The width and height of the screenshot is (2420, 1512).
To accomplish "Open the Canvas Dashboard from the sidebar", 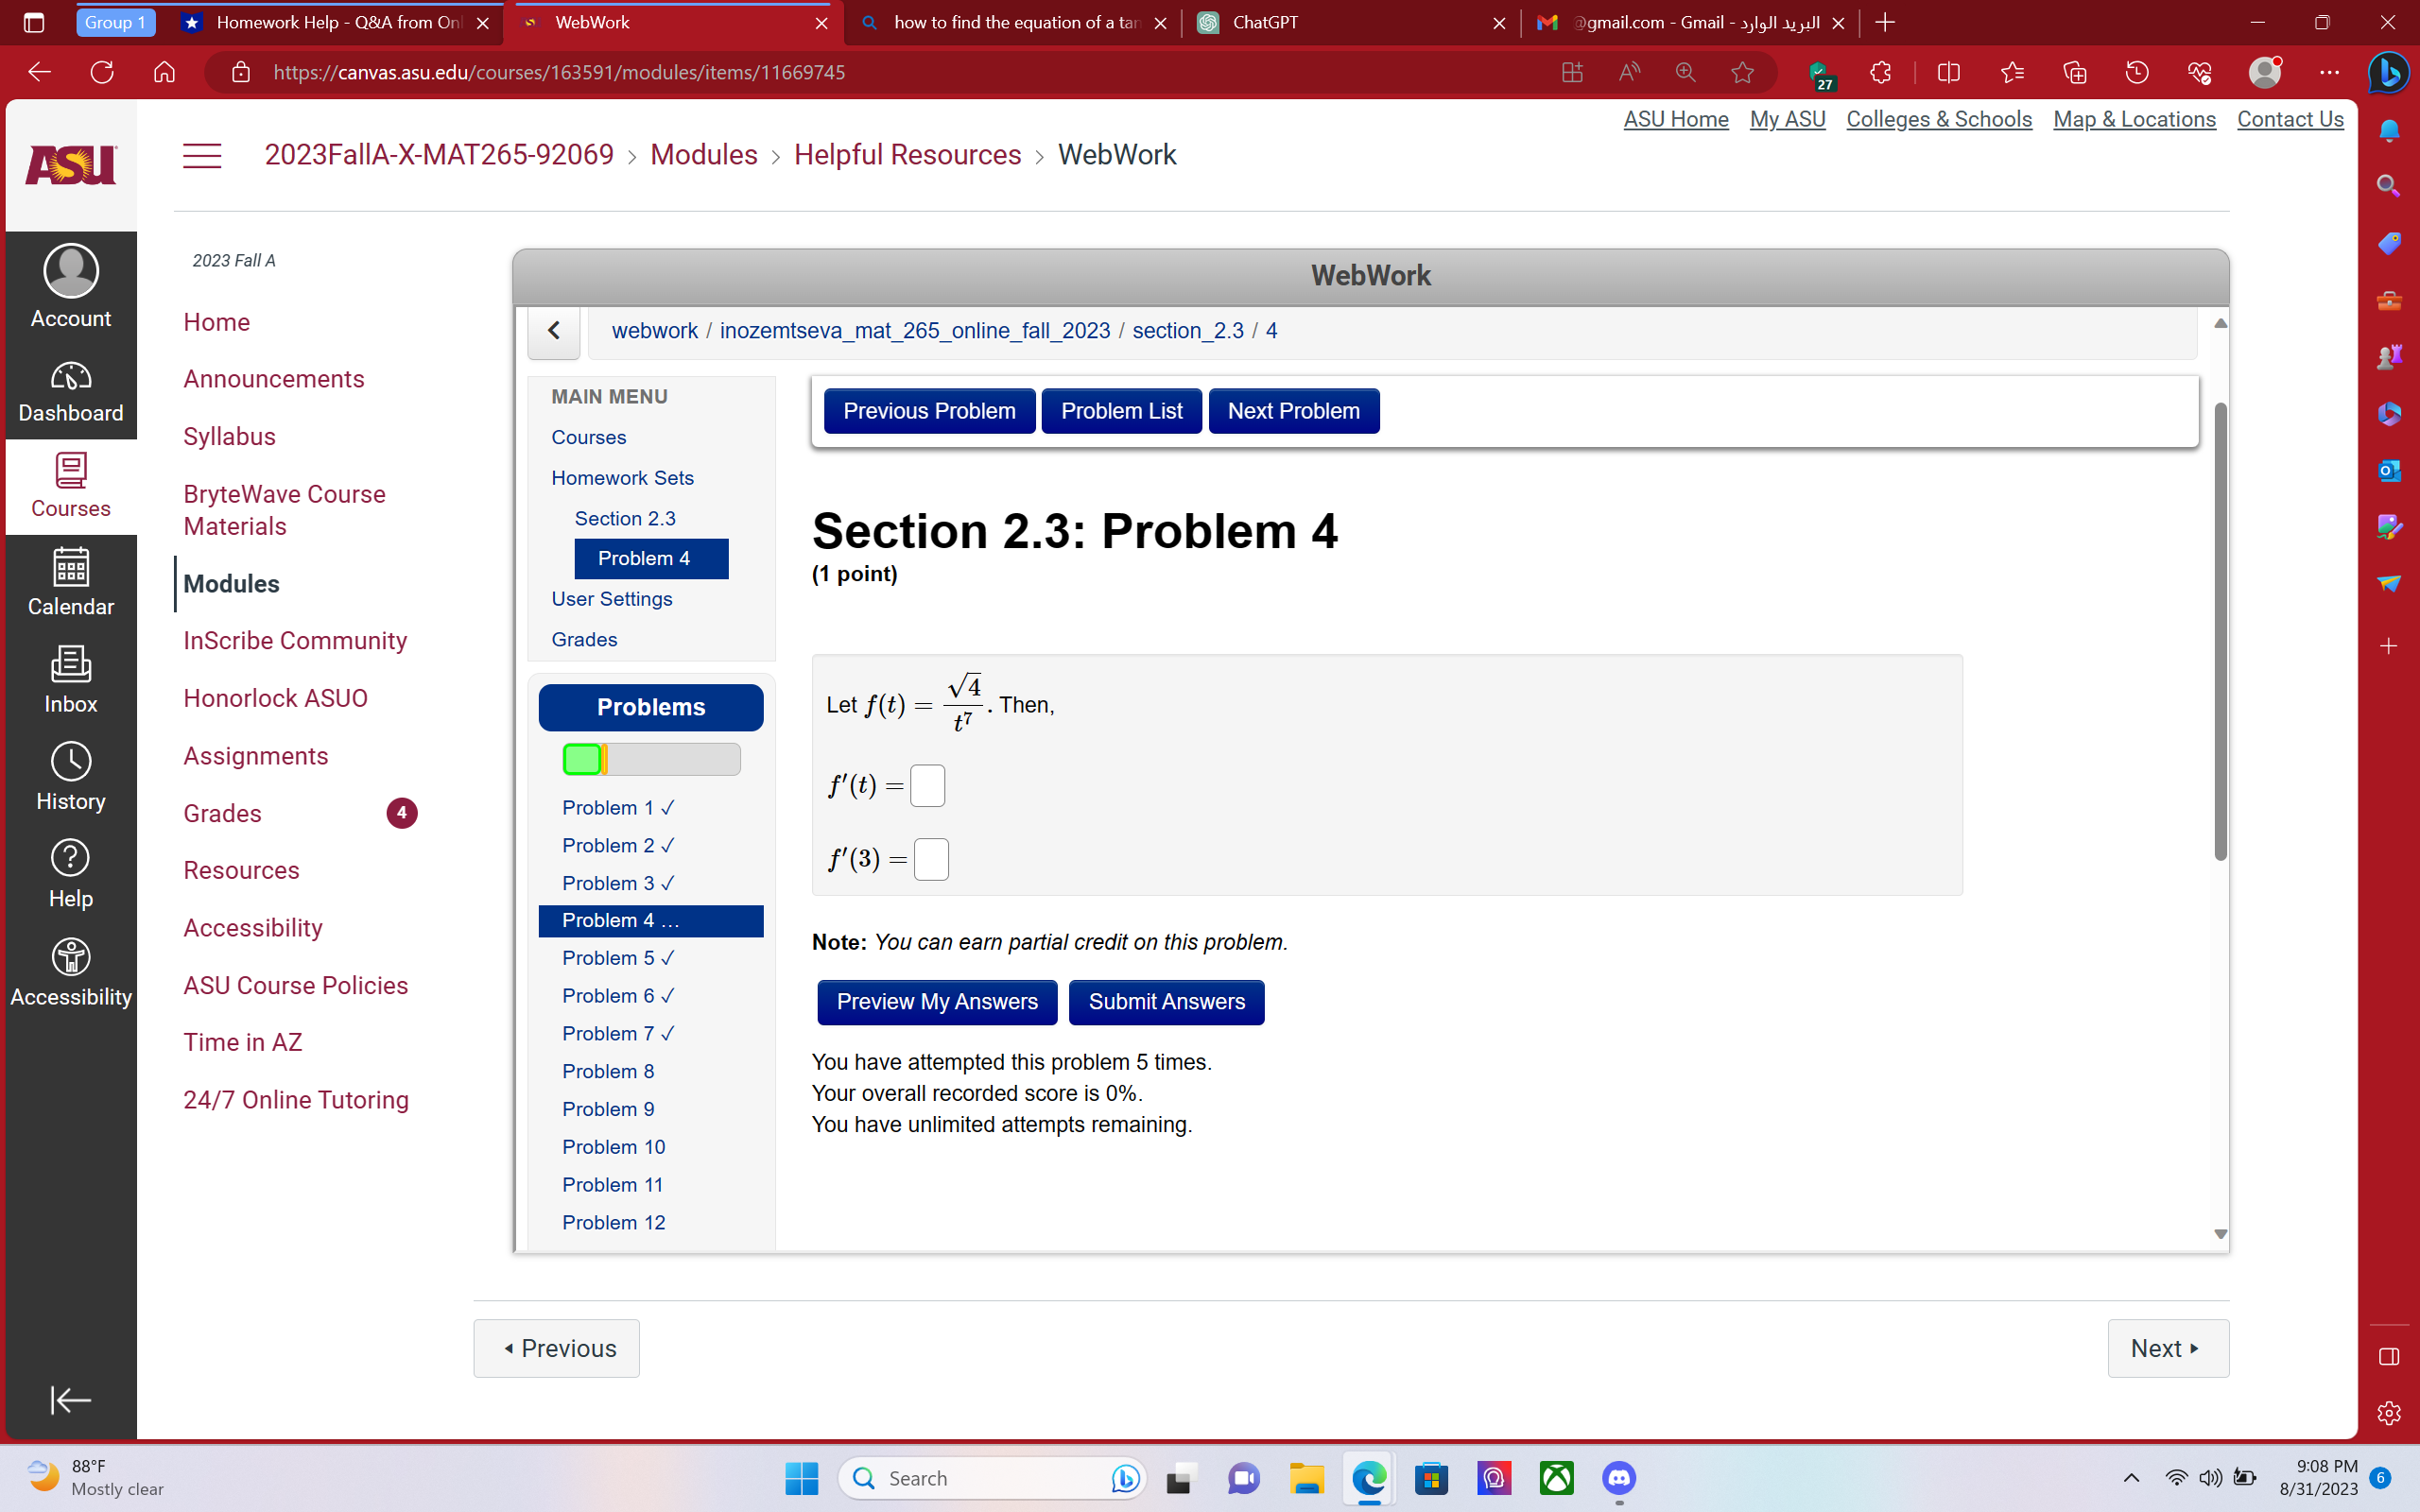I will (x=70, y=390).
